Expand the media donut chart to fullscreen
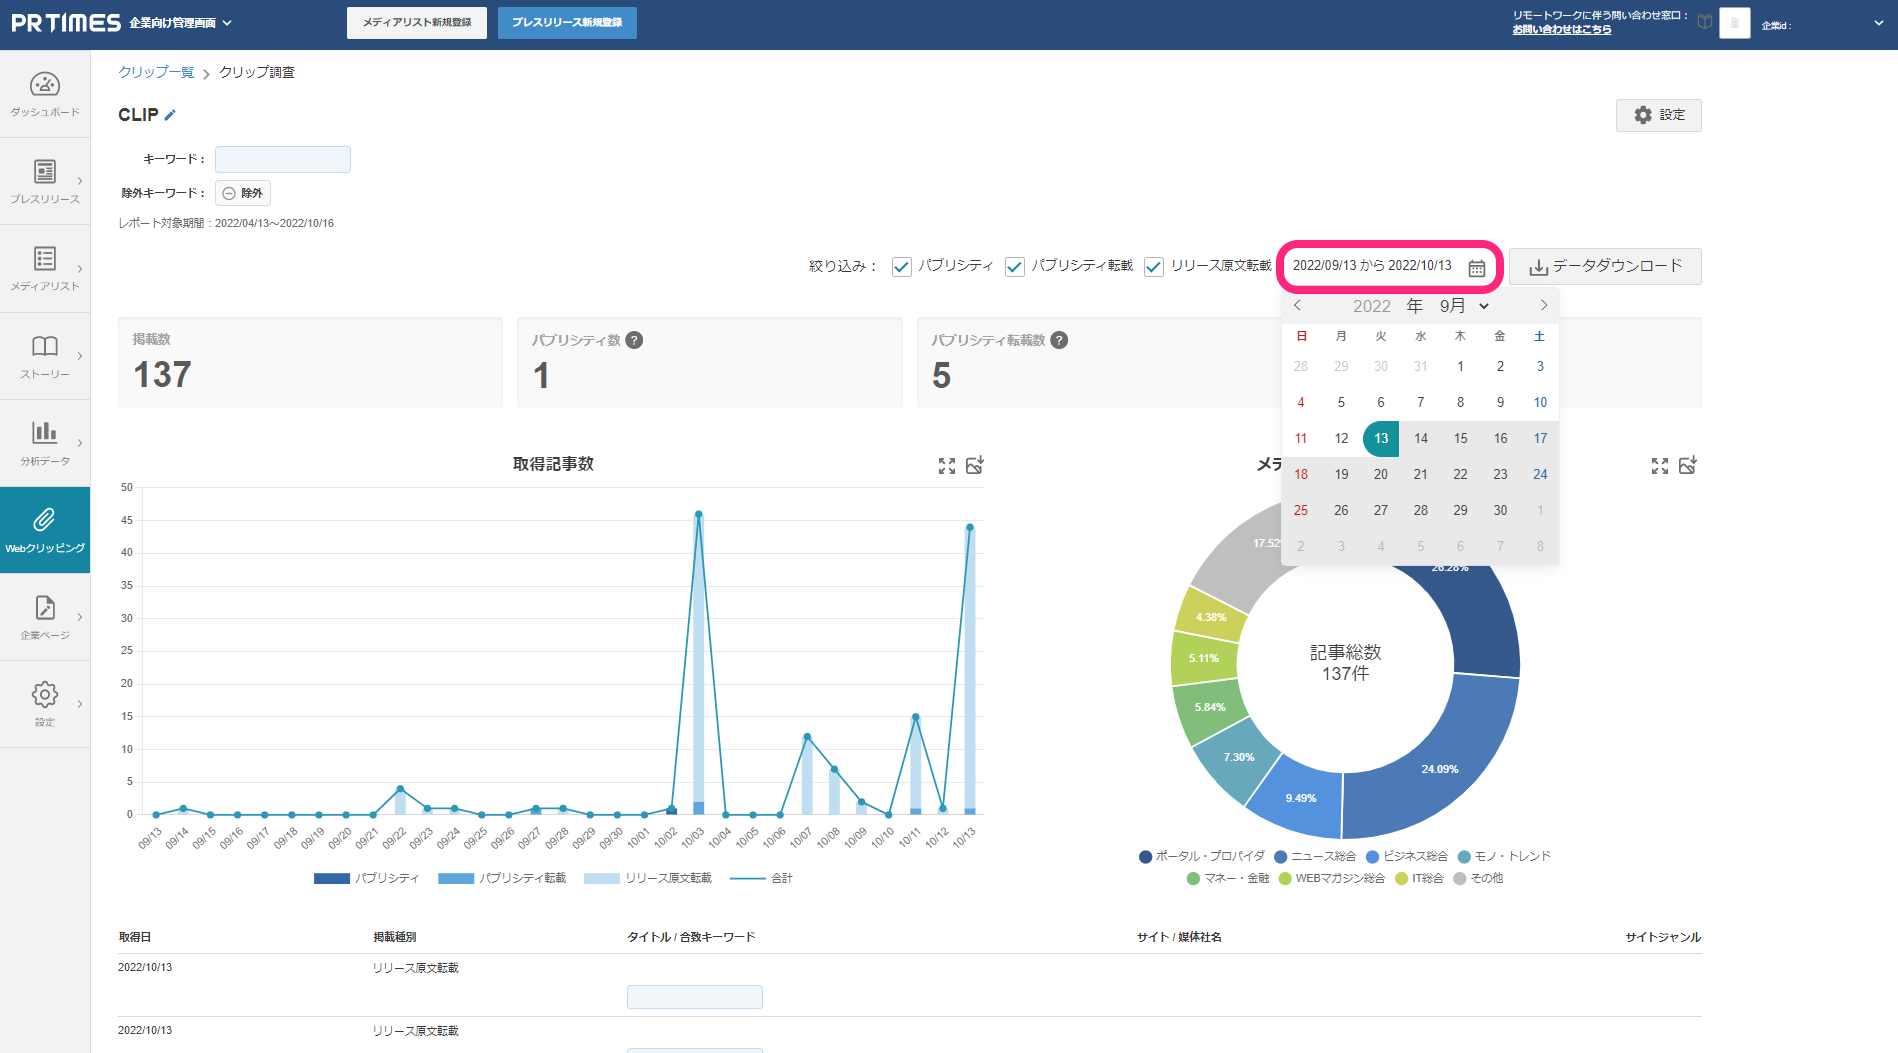Image resolution: width=1898 pixels, height=1053 pixels. pos(1660,466)
